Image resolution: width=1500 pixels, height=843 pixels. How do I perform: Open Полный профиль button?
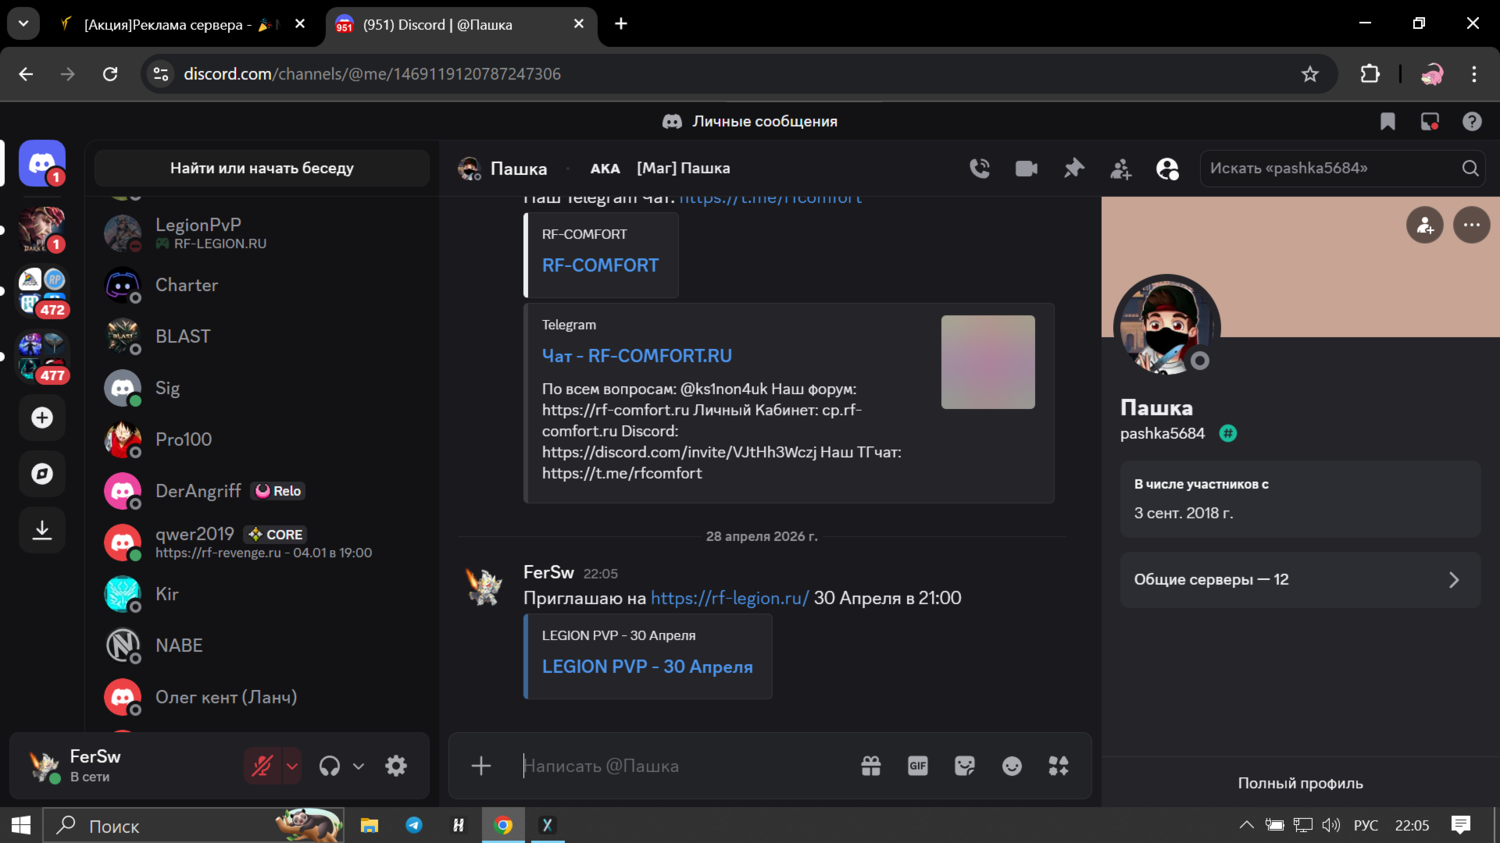pyautogui.click(x=1300, y=783)
